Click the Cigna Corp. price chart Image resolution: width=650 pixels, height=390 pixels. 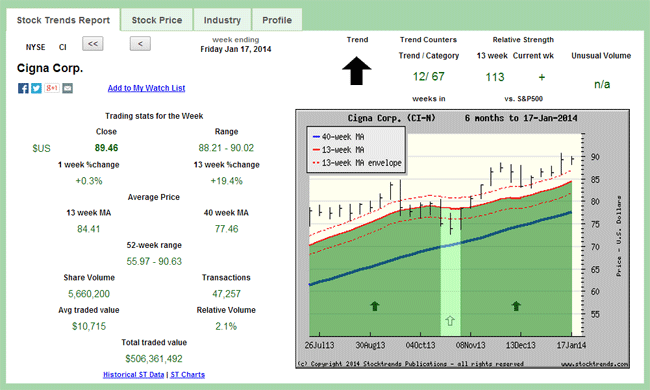click(x=462, y=239)
